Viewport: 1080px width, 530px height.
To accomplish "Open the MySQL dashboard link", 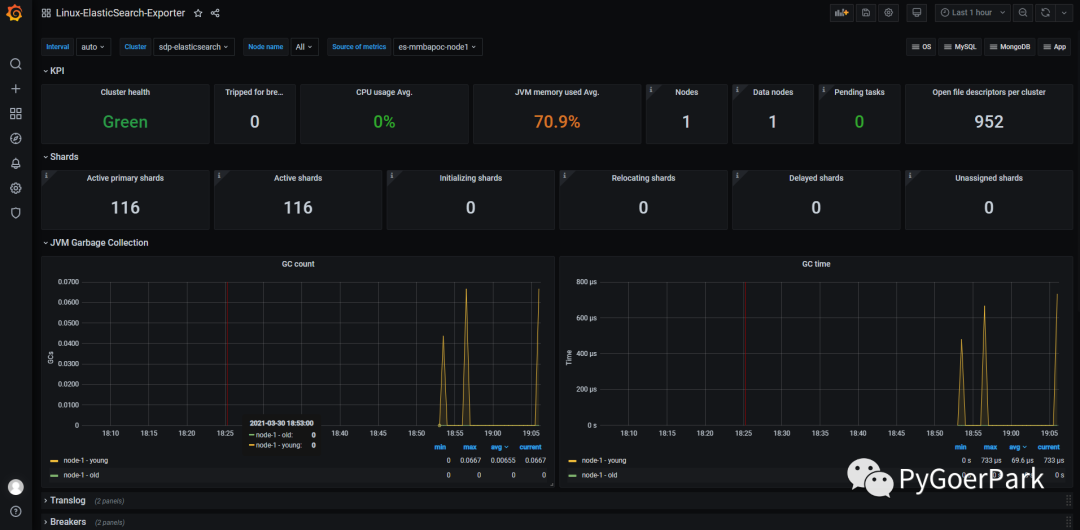I will click(960, 47).
